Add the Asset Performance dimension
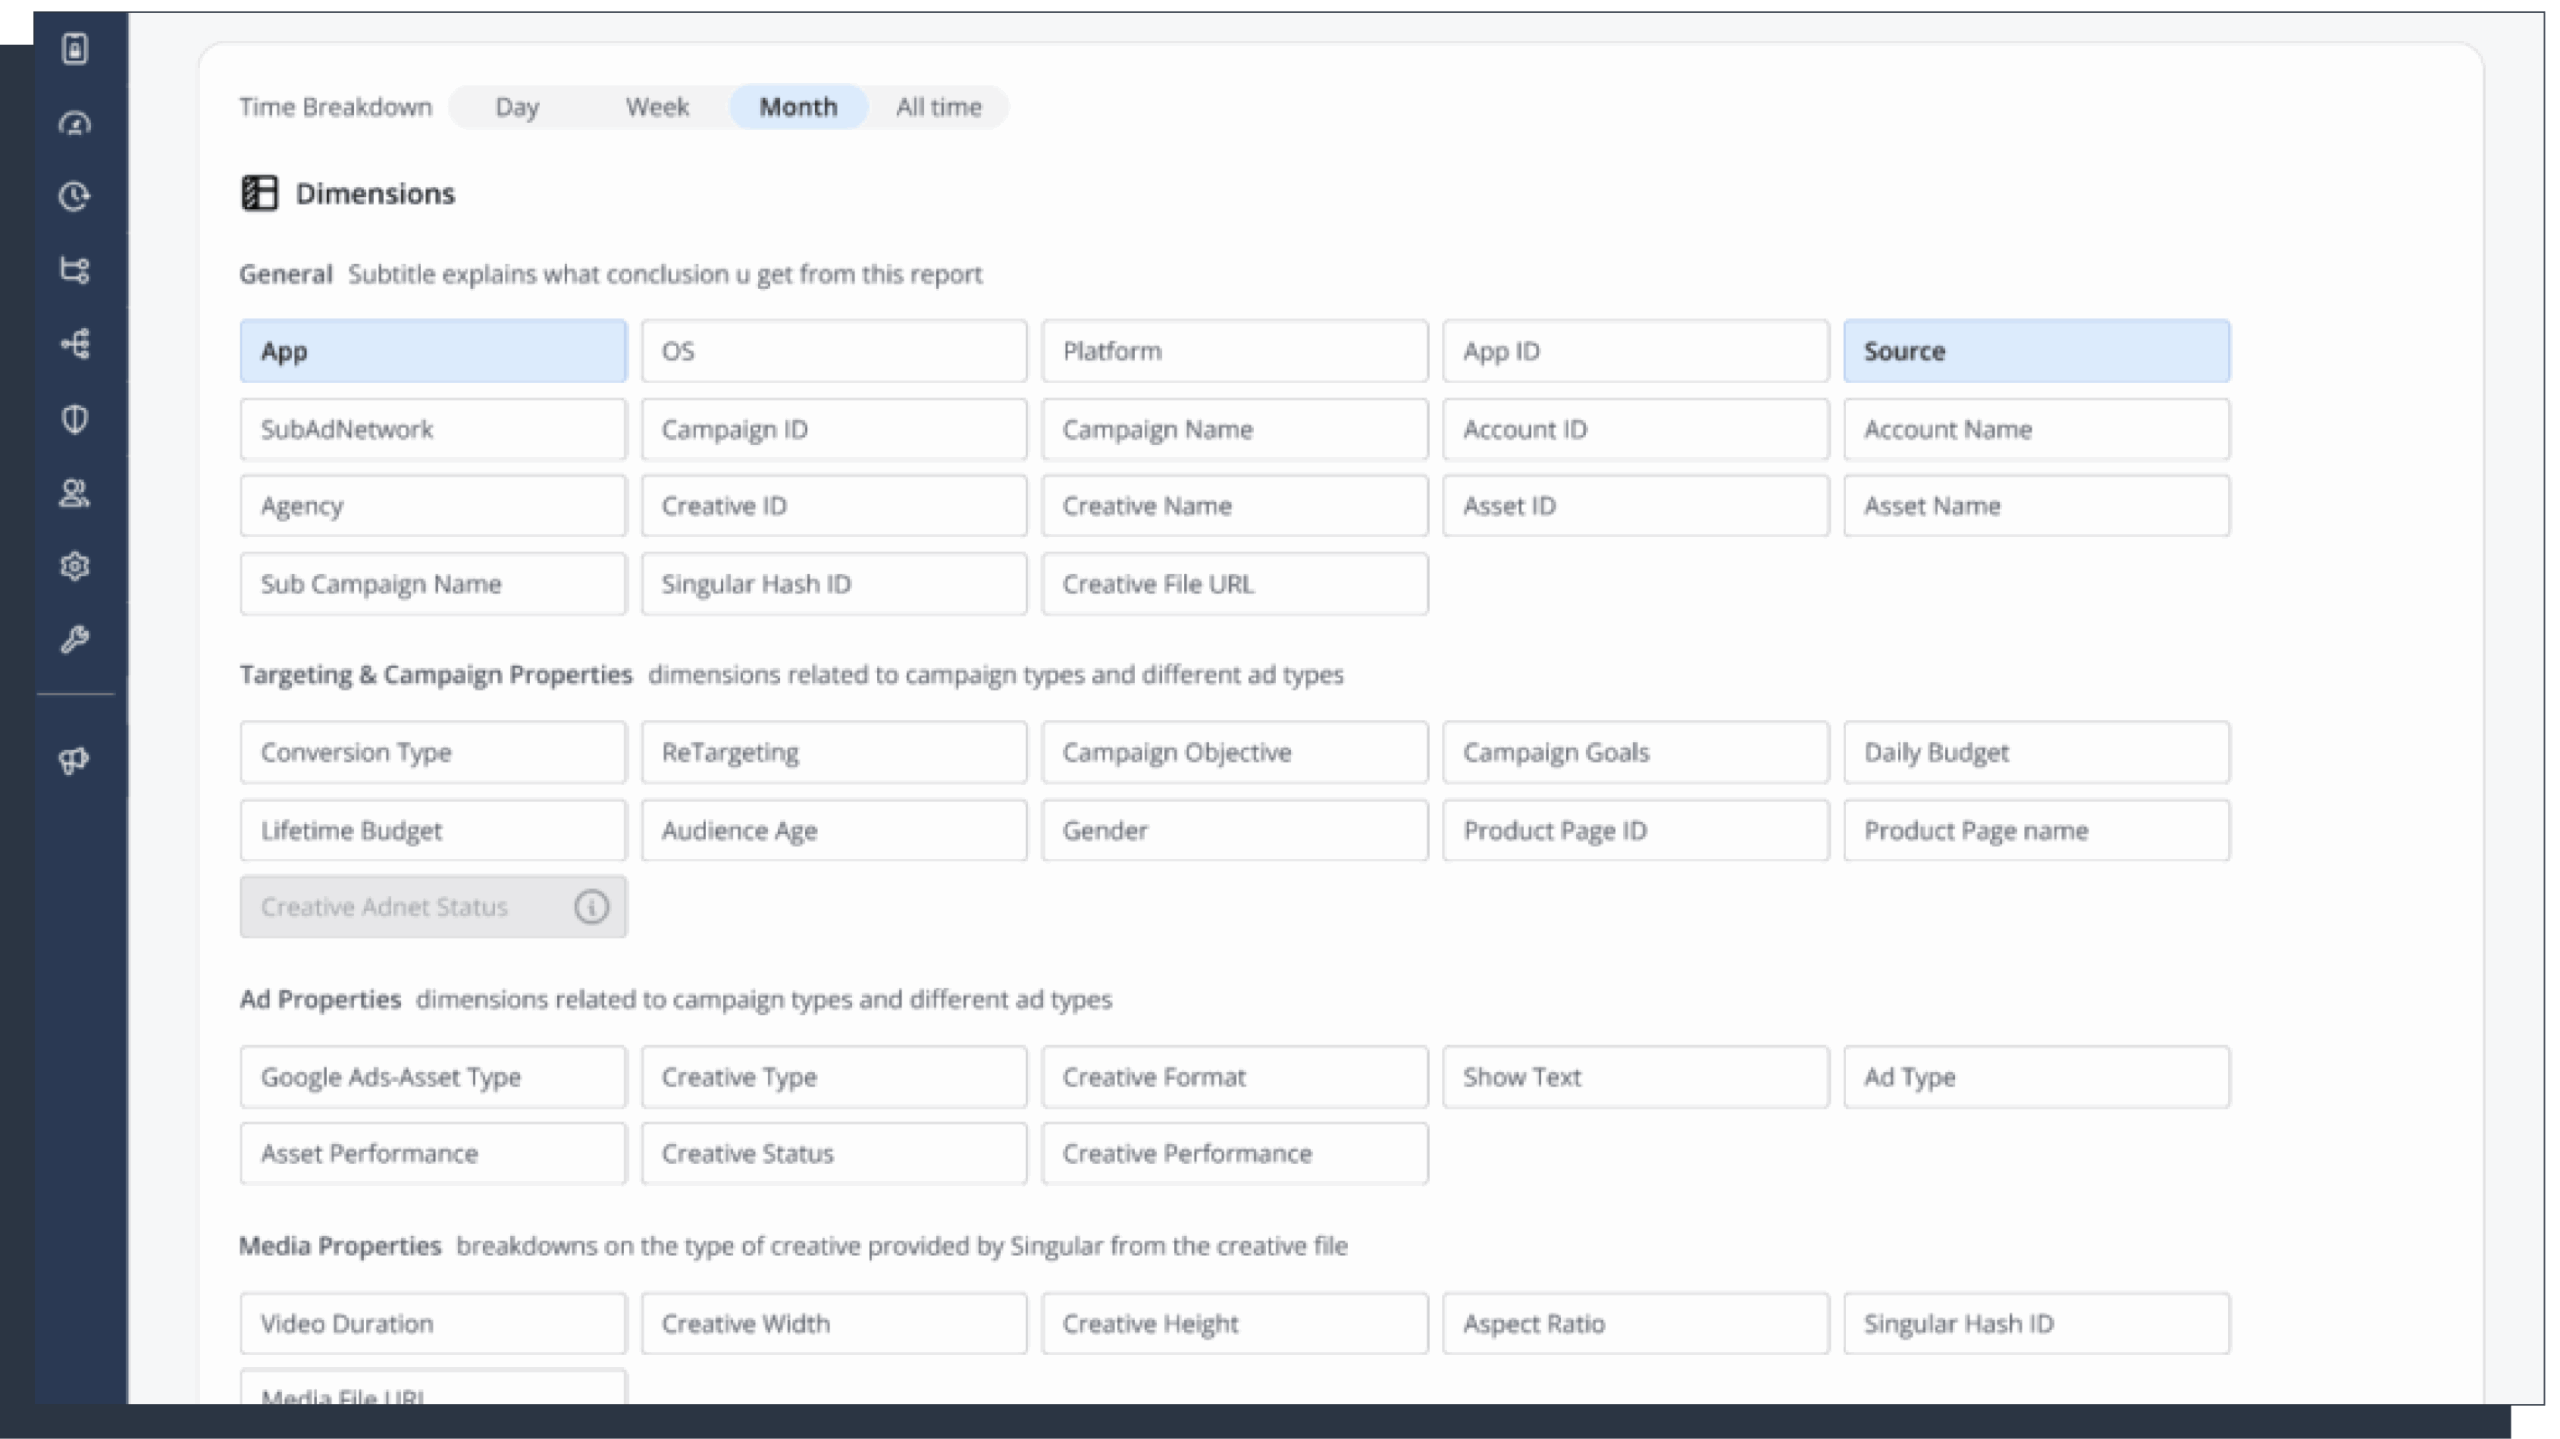 pyautogui.click(x=433, y=1154)
